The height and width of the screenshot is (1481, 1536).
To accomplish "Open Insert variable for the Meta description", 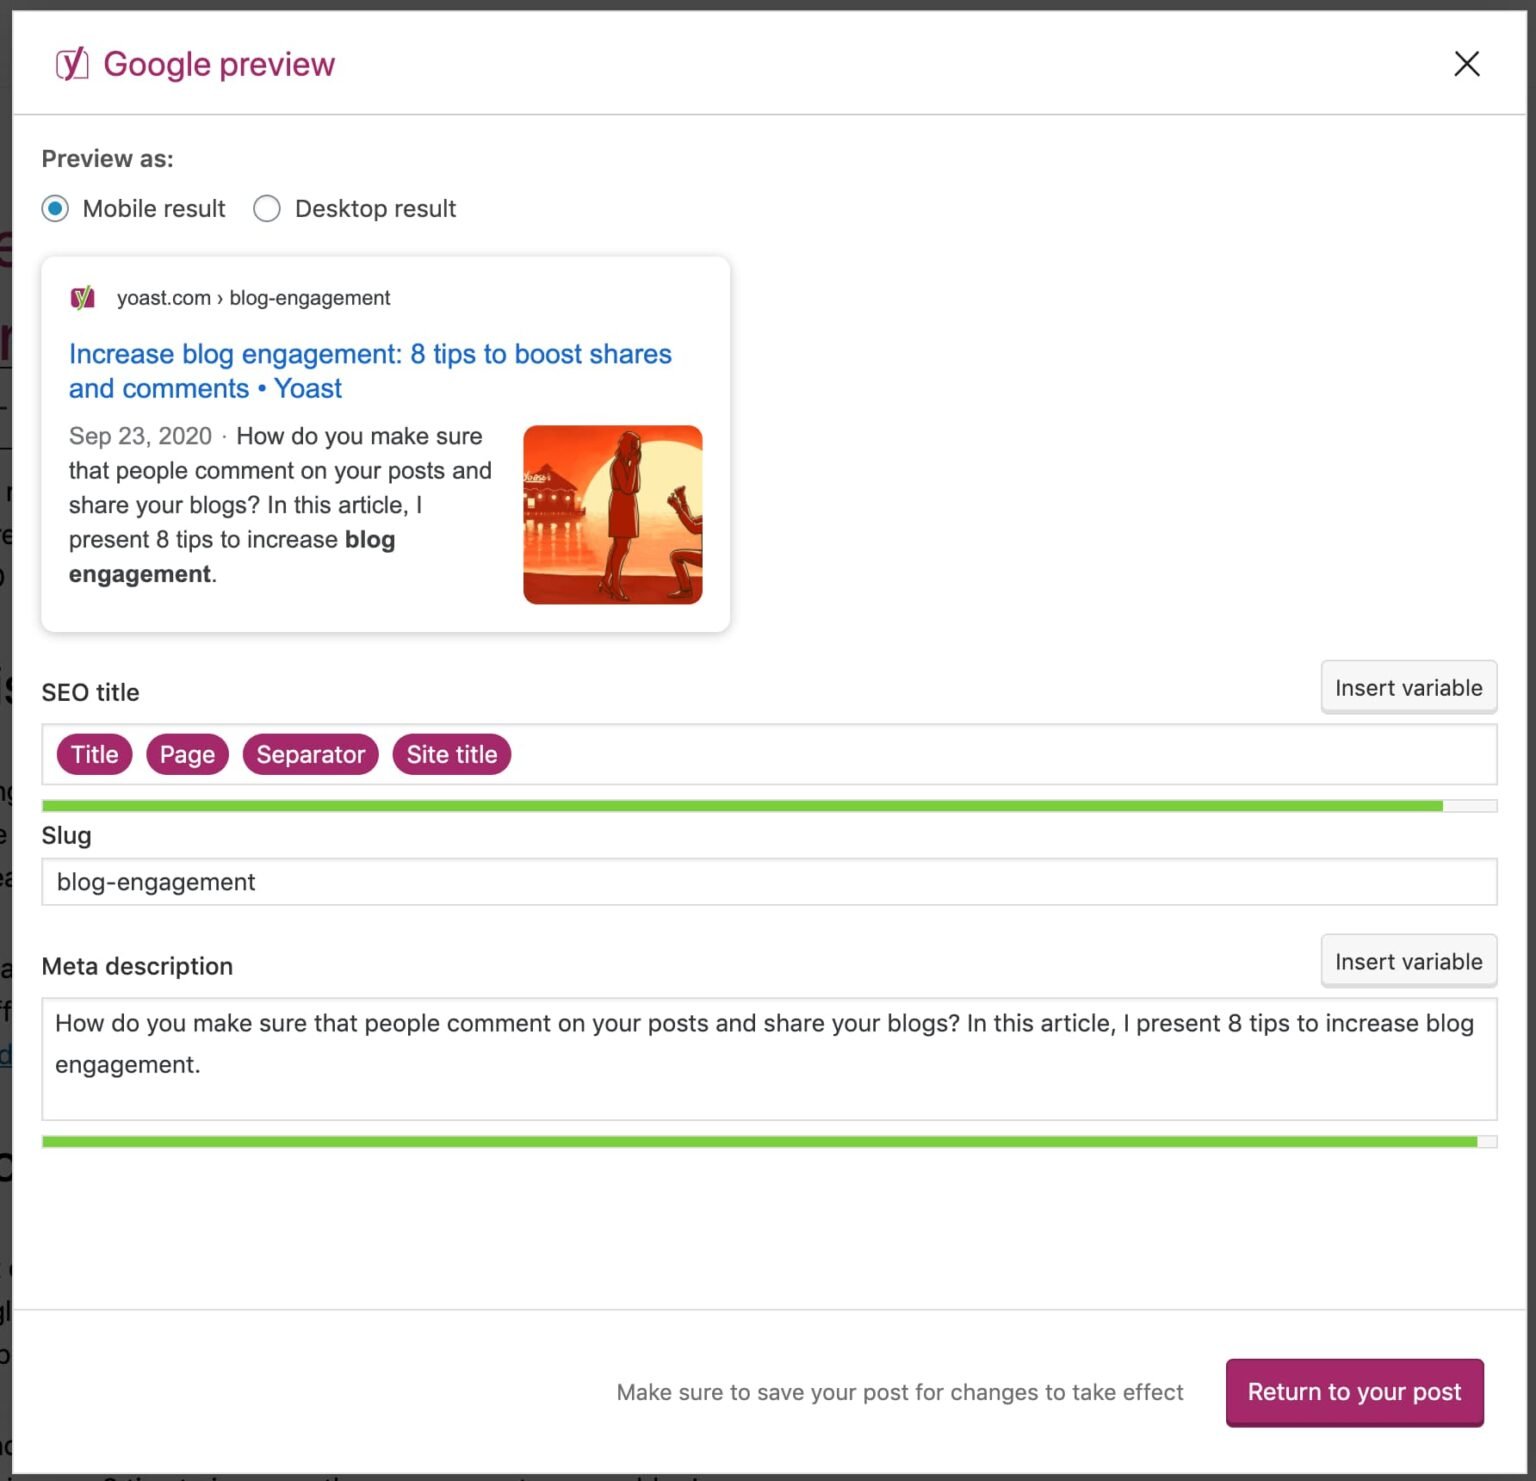I will pyautogui.click(x=1408, y=961).
